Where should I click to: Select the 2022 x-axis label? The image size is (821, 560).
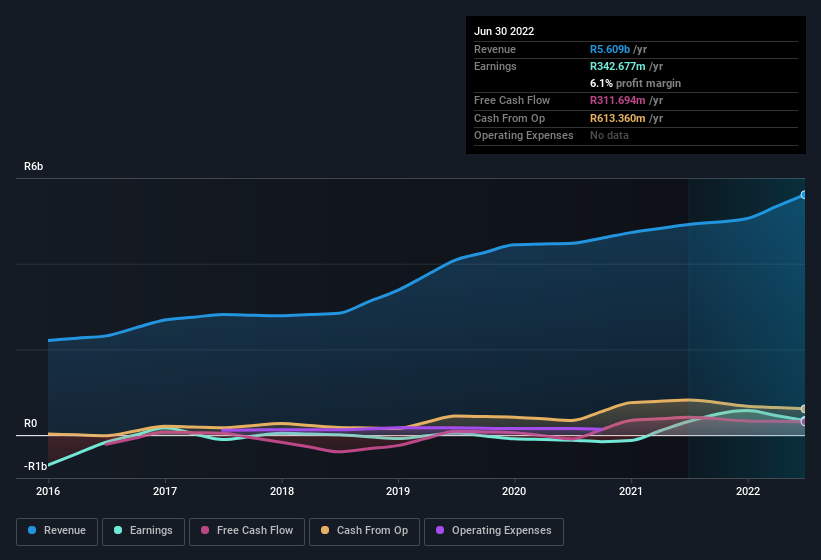[x=748, y=491]
